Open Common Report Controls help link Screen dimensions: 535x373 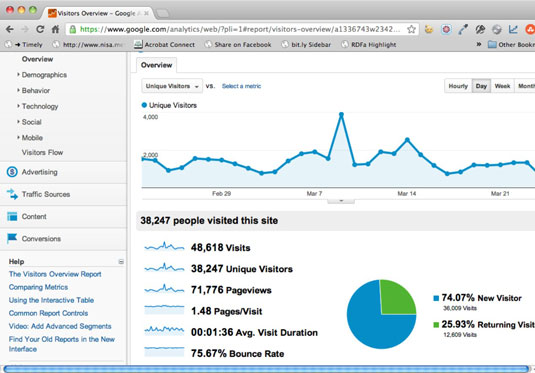48,313
